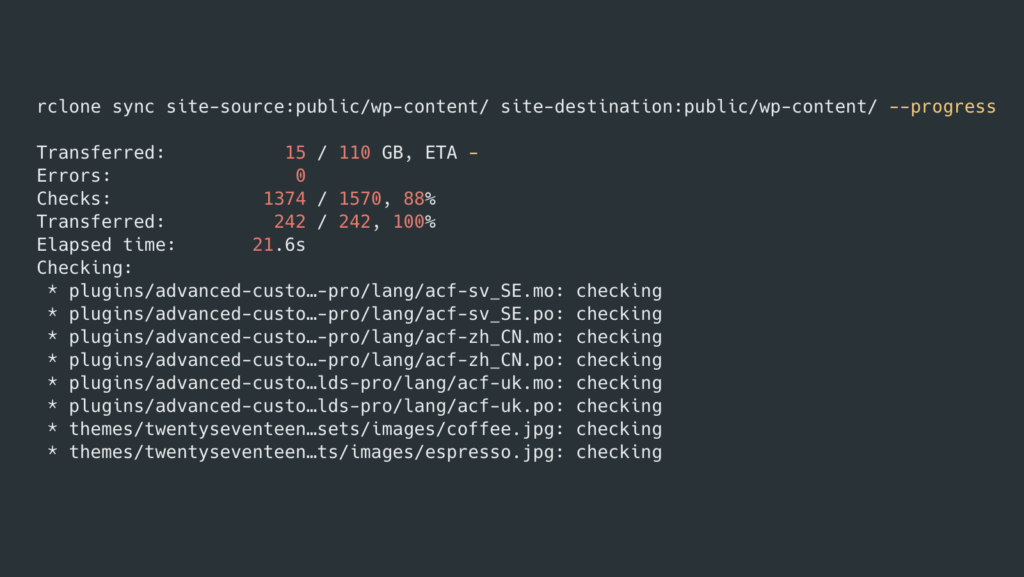Image resolution: width=1024 pixels, height=577 pixels.
Task: Click the acf-uk.mo file line
Action: pos(354,383)
